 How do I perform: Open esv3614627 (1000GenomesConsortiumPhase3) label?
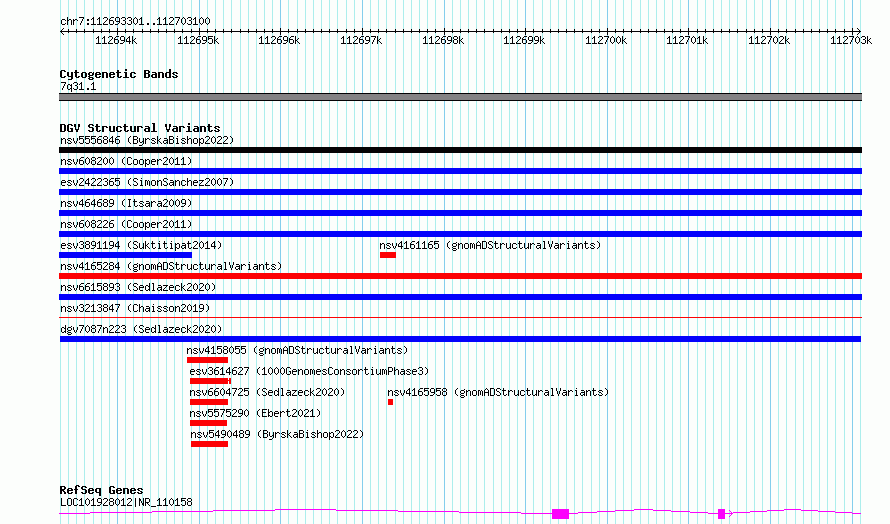click(x=309, y=371)
